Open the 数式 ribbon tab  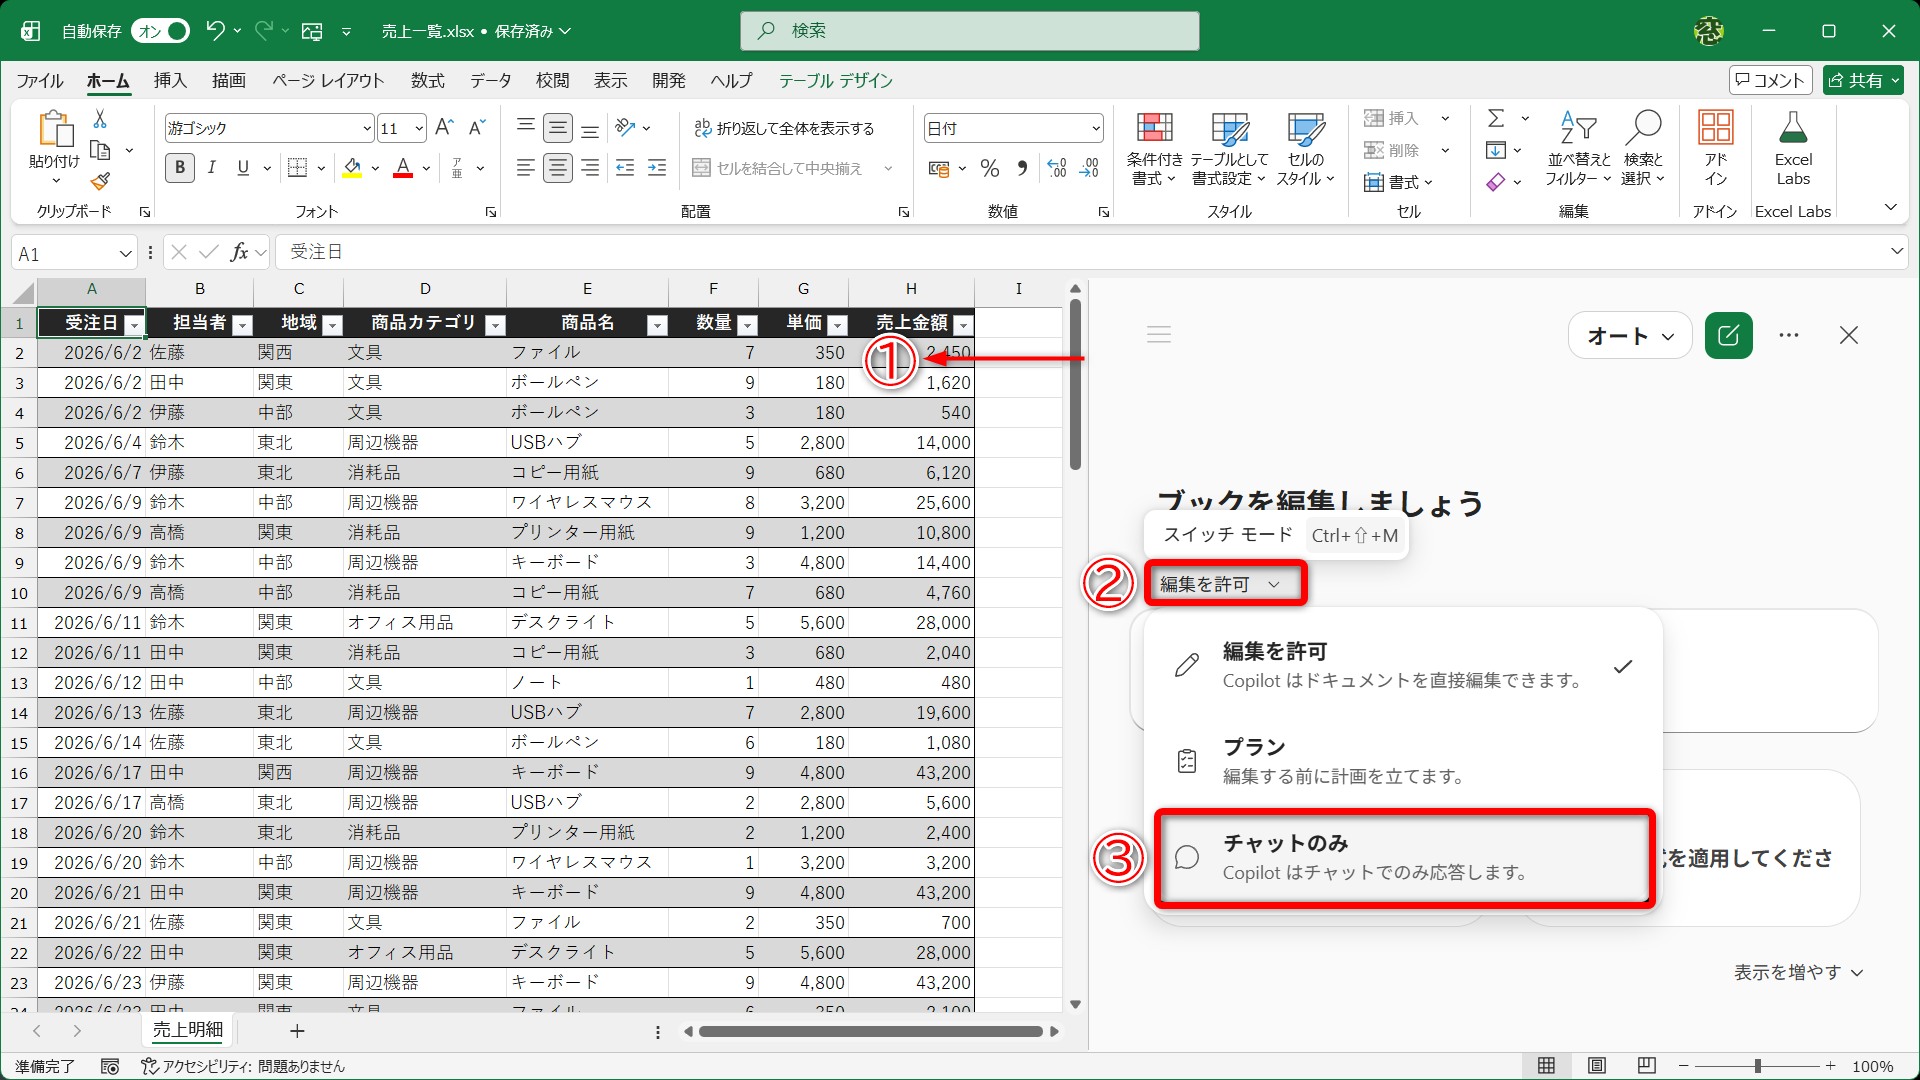click(x=428, y=81)
